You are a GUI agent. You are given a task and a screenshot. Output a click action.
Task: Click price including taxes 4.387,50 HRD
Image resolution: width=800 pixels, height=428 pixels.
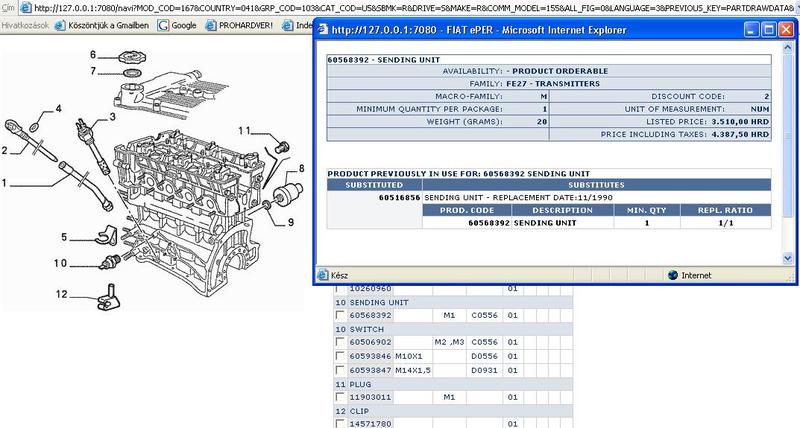pos(740,134)
